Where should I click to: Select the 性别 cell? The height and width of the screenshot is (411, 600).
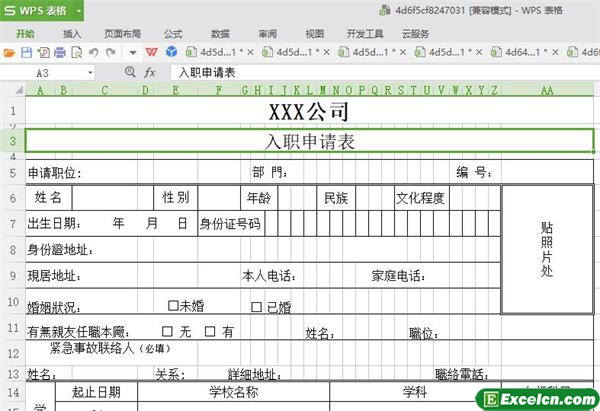176,198
